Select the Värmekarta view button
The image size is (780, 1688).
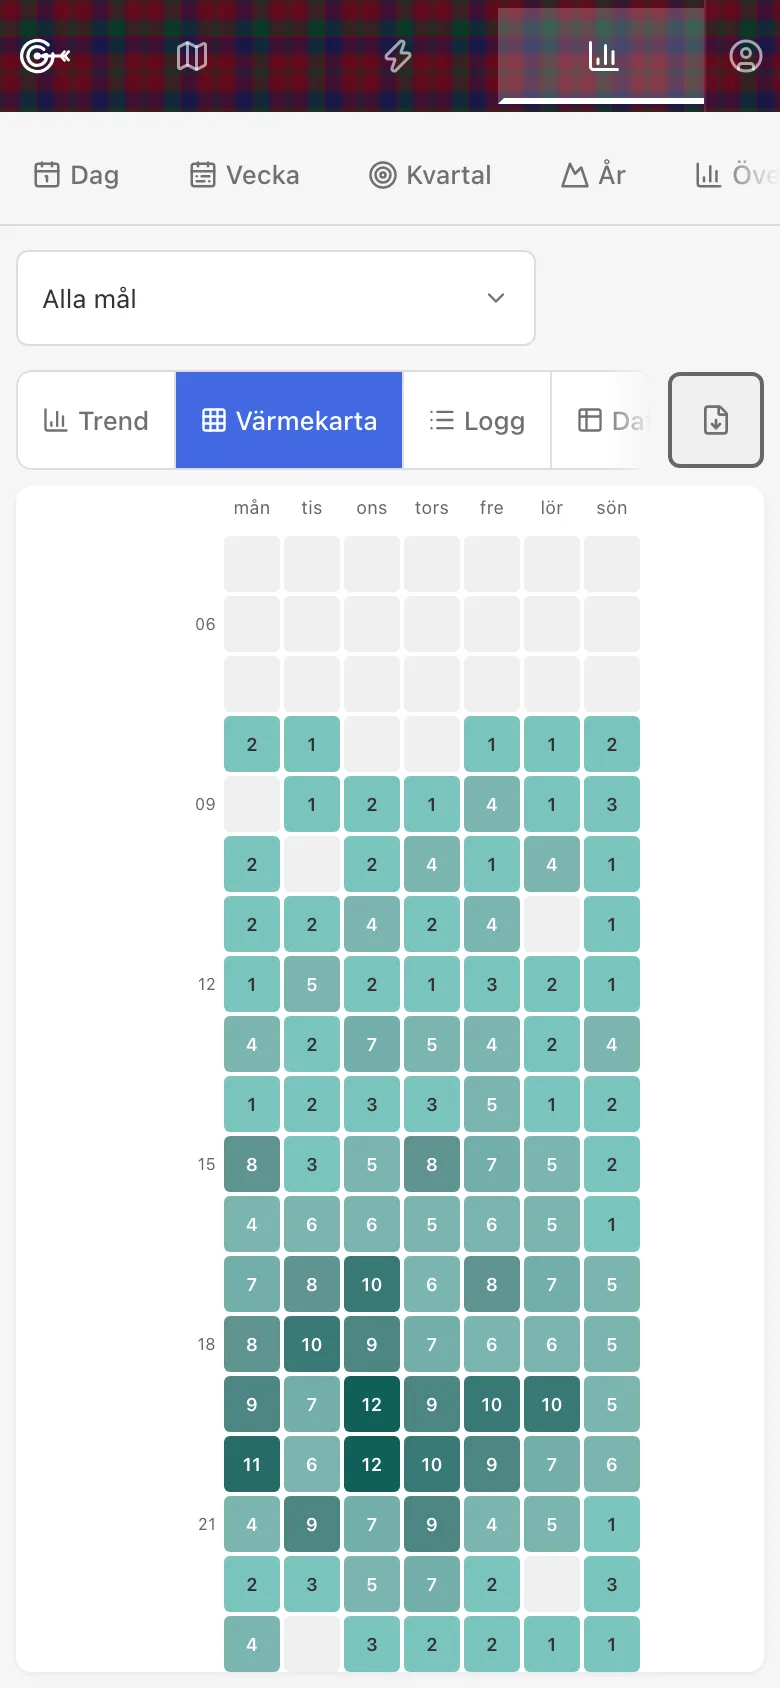pyautogui.click(x=289, y=420)
